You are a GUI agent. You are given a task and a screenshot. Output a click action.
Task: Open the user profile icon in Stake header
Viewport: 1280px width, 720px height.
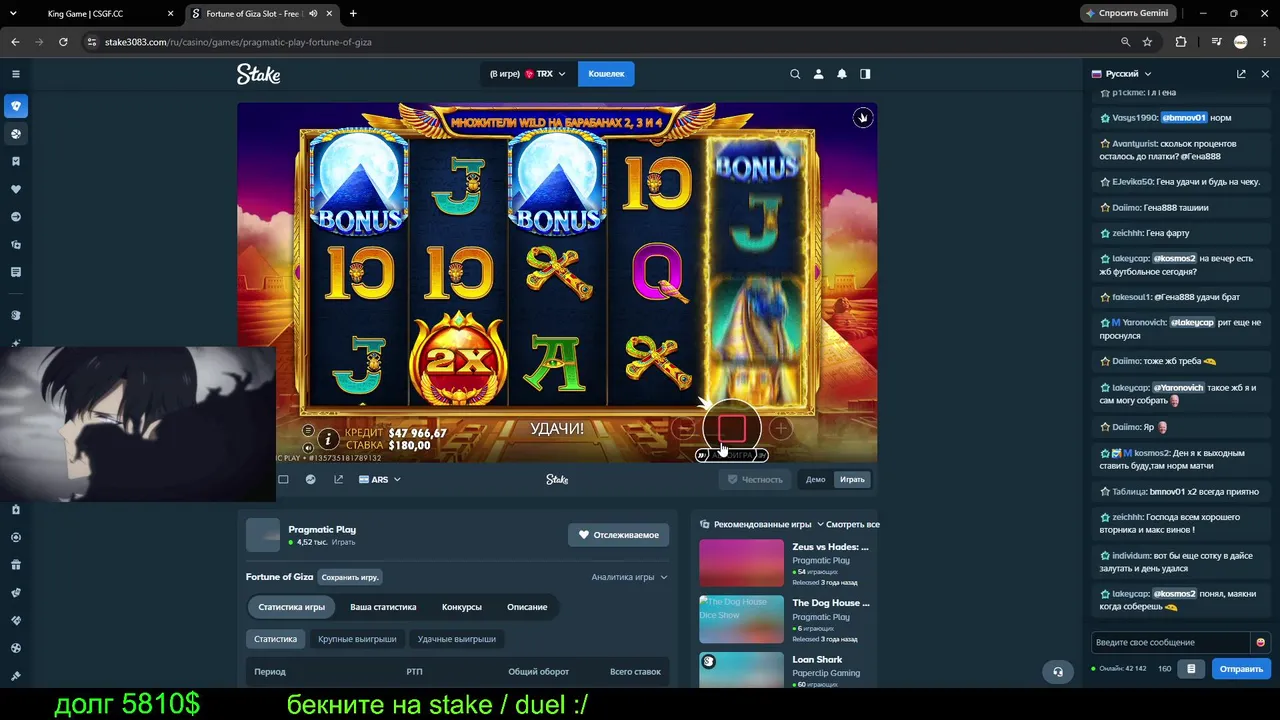[x=818, y=74]
